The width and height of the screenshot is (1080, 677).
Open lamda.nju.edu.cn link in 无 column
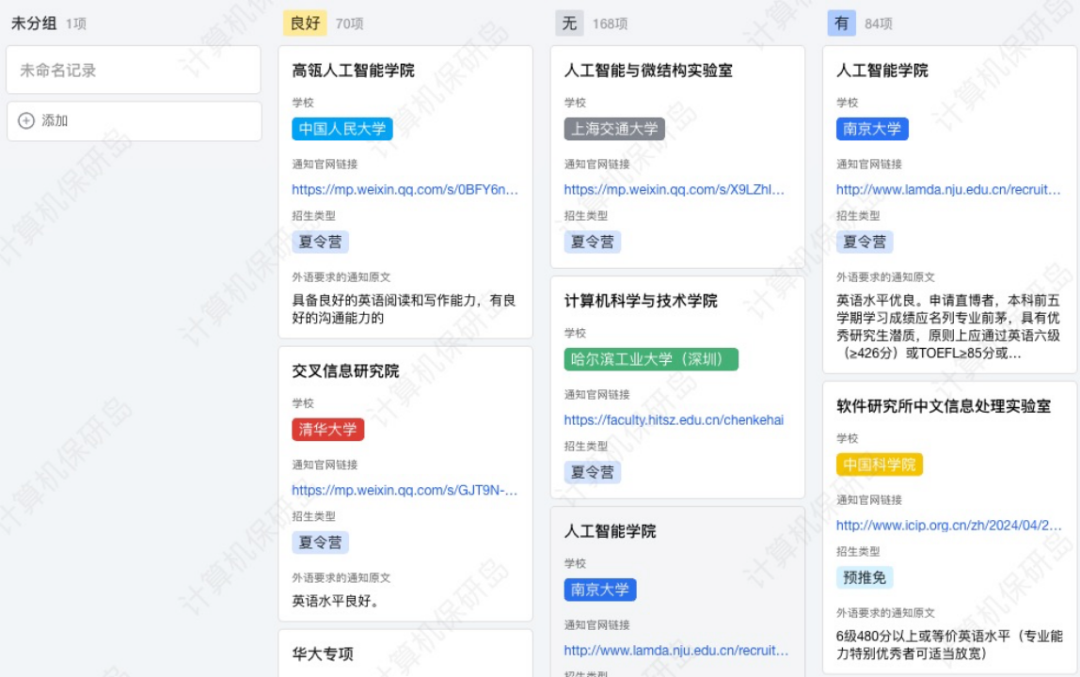(676, 651)
